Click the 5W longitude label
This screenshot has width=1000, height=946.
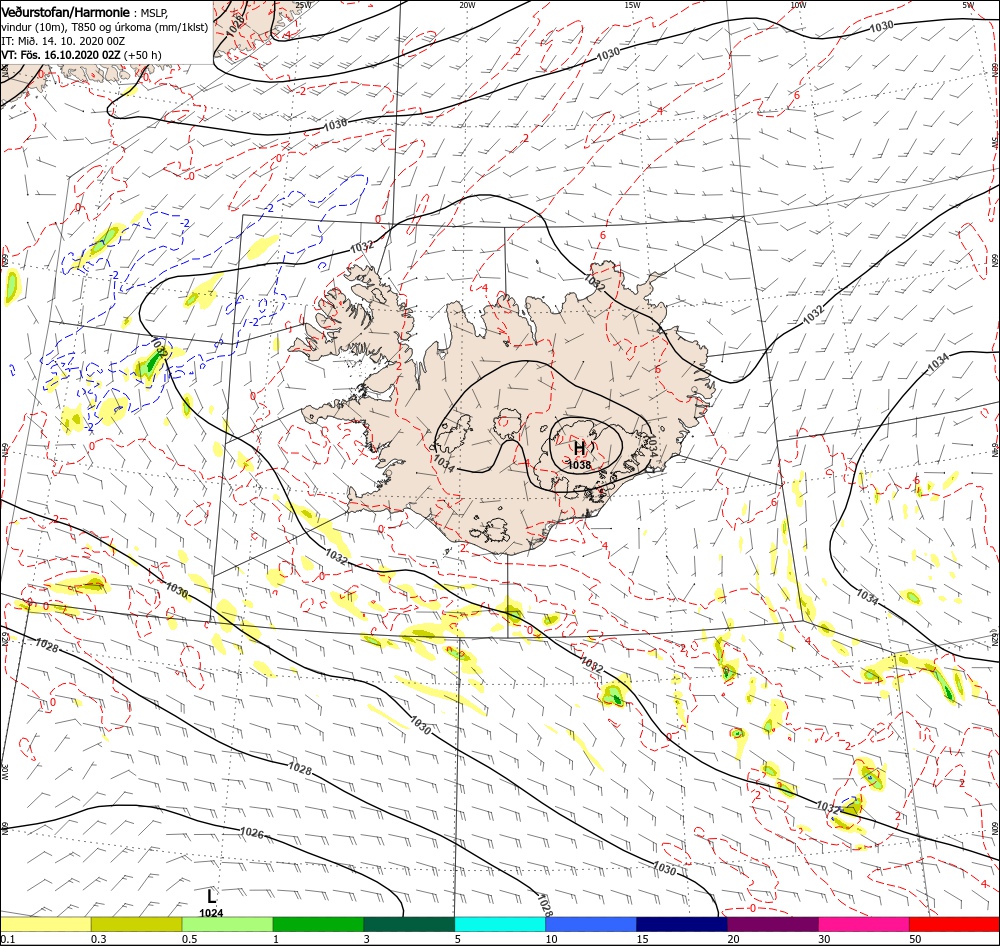tap(968, 5)
